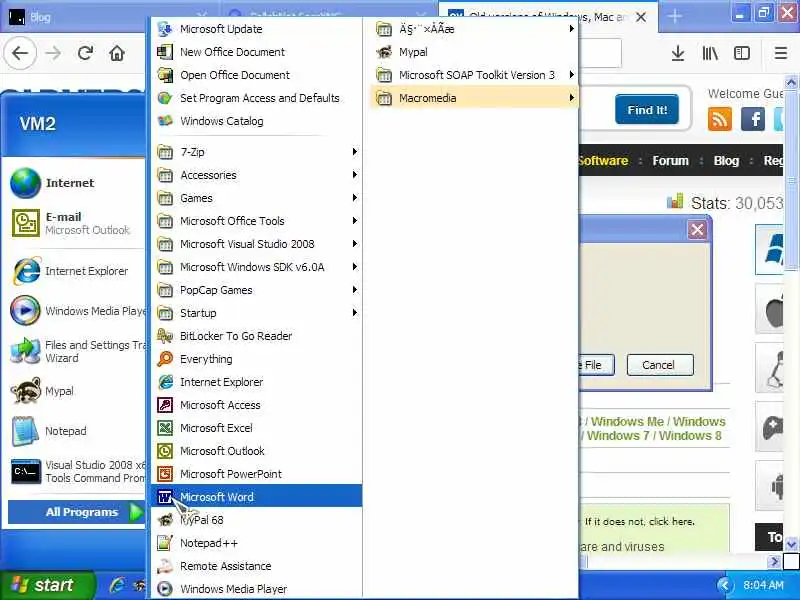
Task: Start Microsoft PowerPoint
Action: [x=257, y=473]
